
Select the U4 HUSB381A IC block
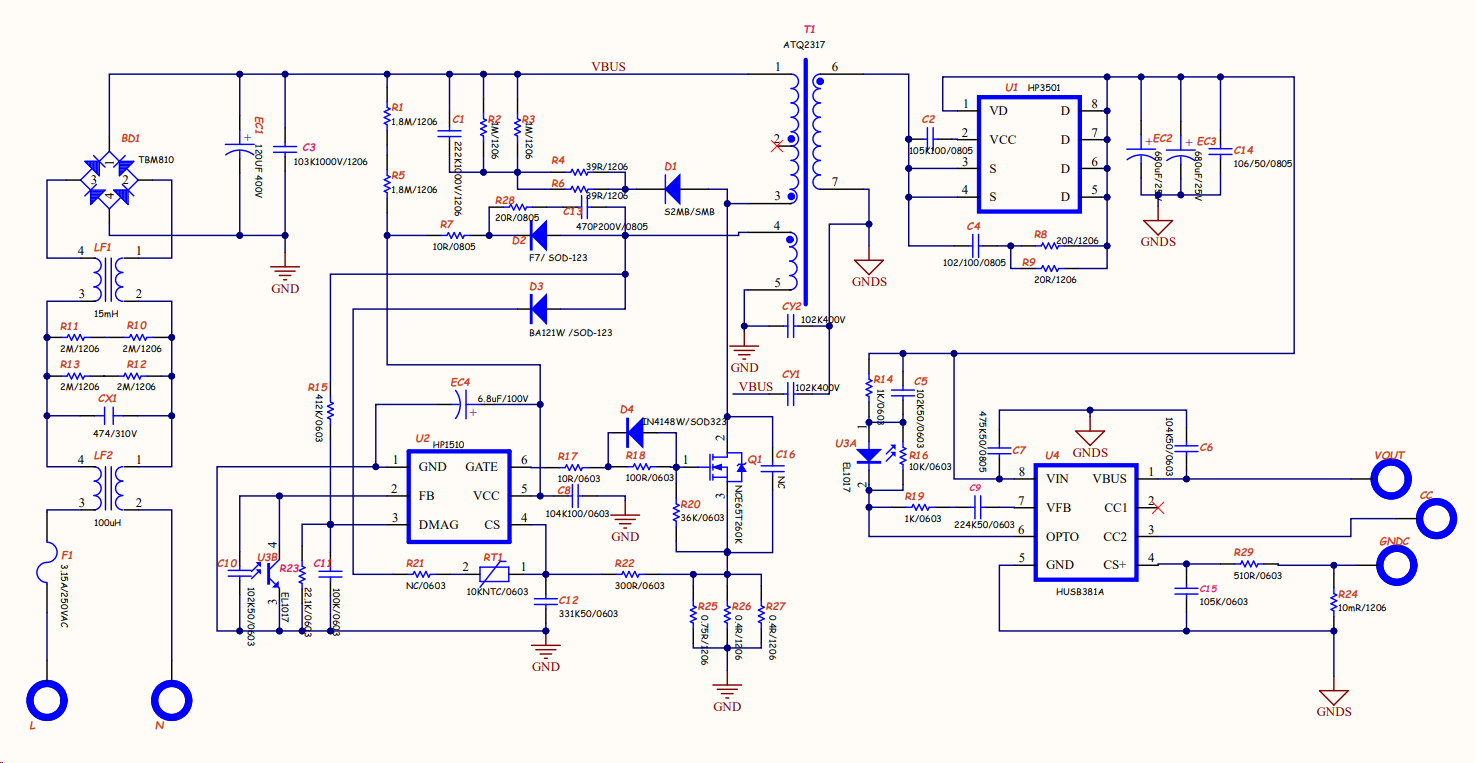pos(1087,522)
